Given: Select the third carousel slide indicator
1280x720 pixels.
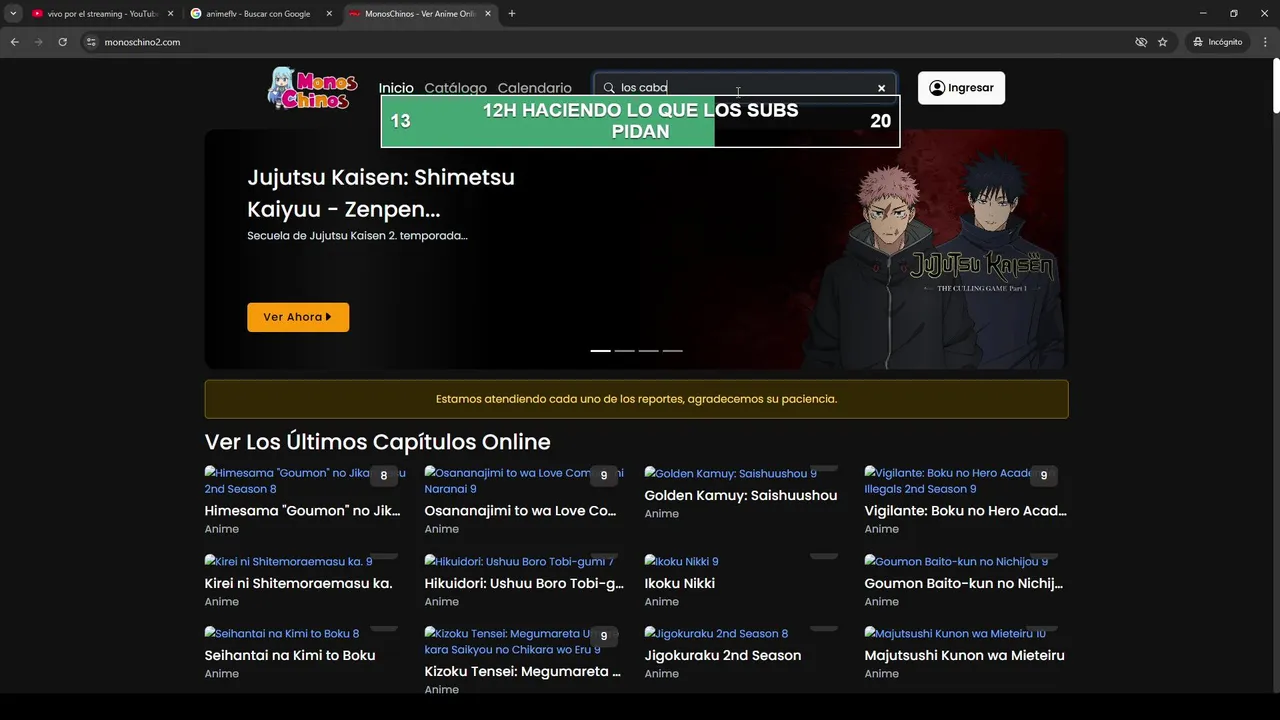Looking at the screenshot, I should (x=648, y=351).
